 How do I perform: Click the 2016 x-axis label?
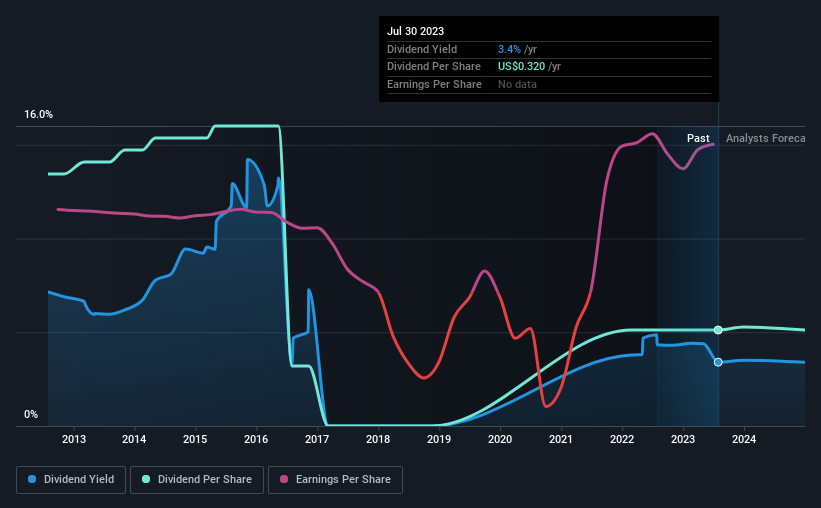tap(256, 439)
